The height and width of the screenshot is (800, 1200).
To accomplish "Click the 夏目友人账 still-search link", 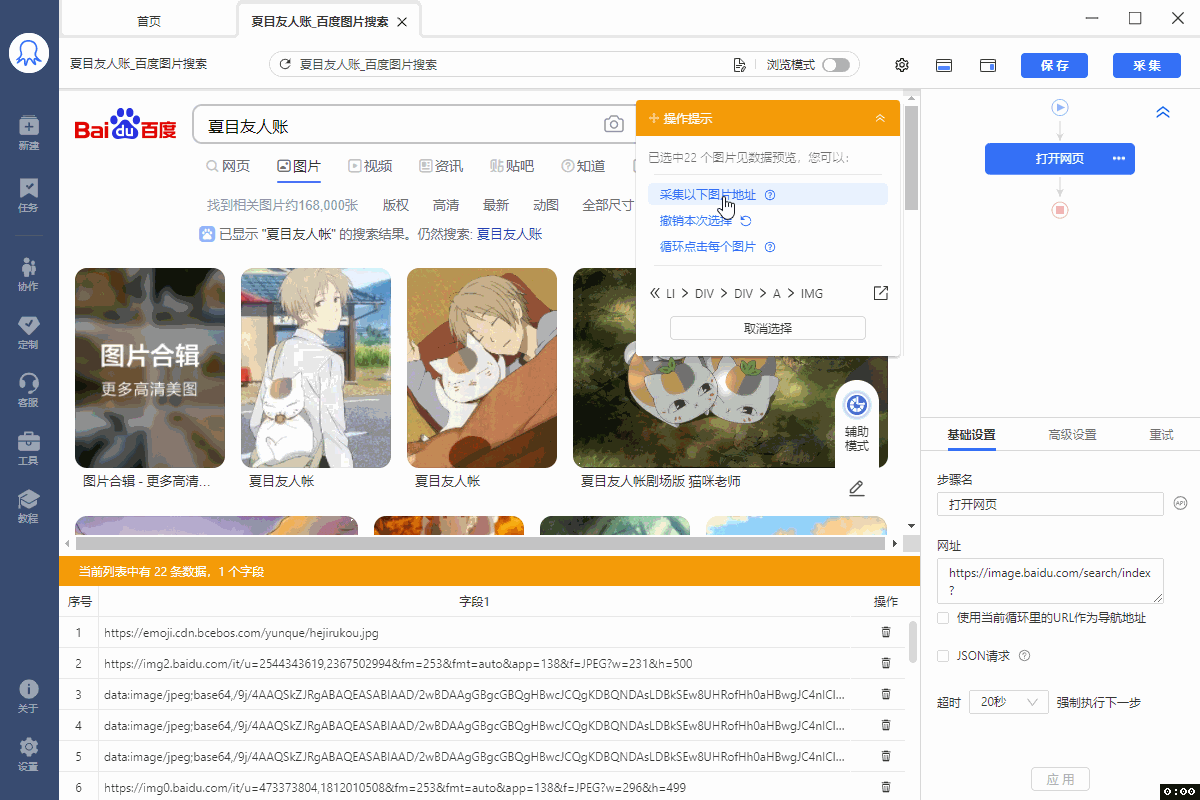I will 509,234.
